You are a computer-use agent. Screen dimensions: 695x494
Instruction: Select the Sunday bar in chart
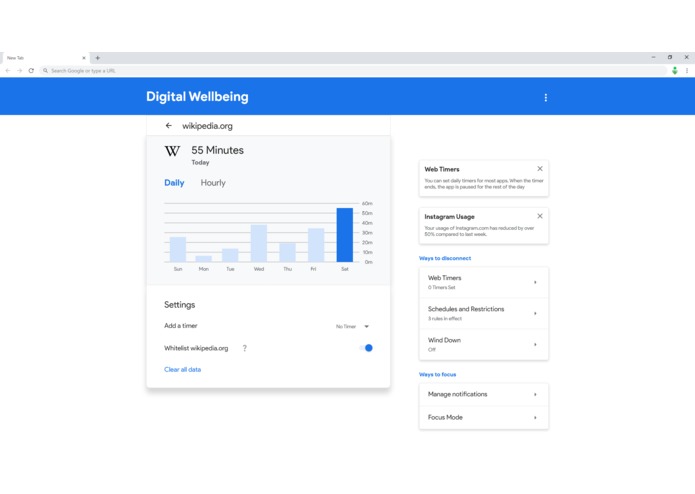pos(178,249)
